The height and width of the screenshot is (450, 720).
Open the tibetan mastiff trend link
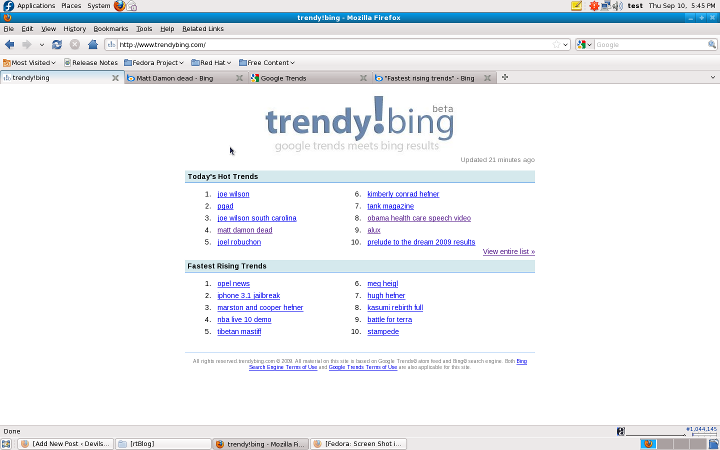click(239, 332)
